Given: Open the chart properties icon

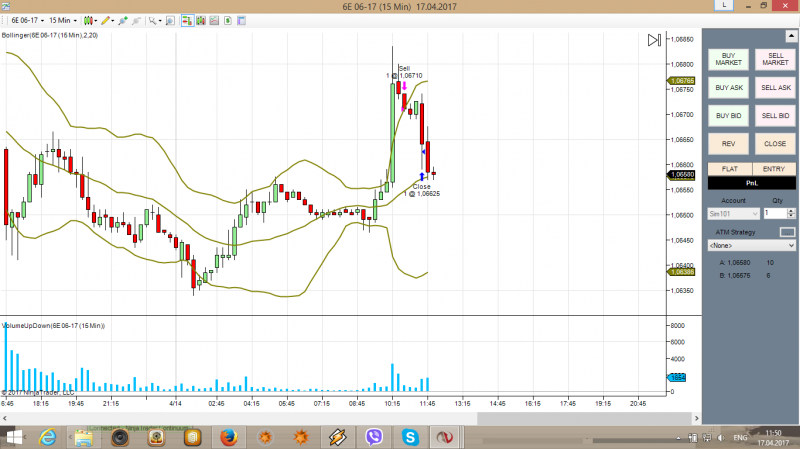Looking at the screenshot, I should pyautogui.click(x=241, y=20).
